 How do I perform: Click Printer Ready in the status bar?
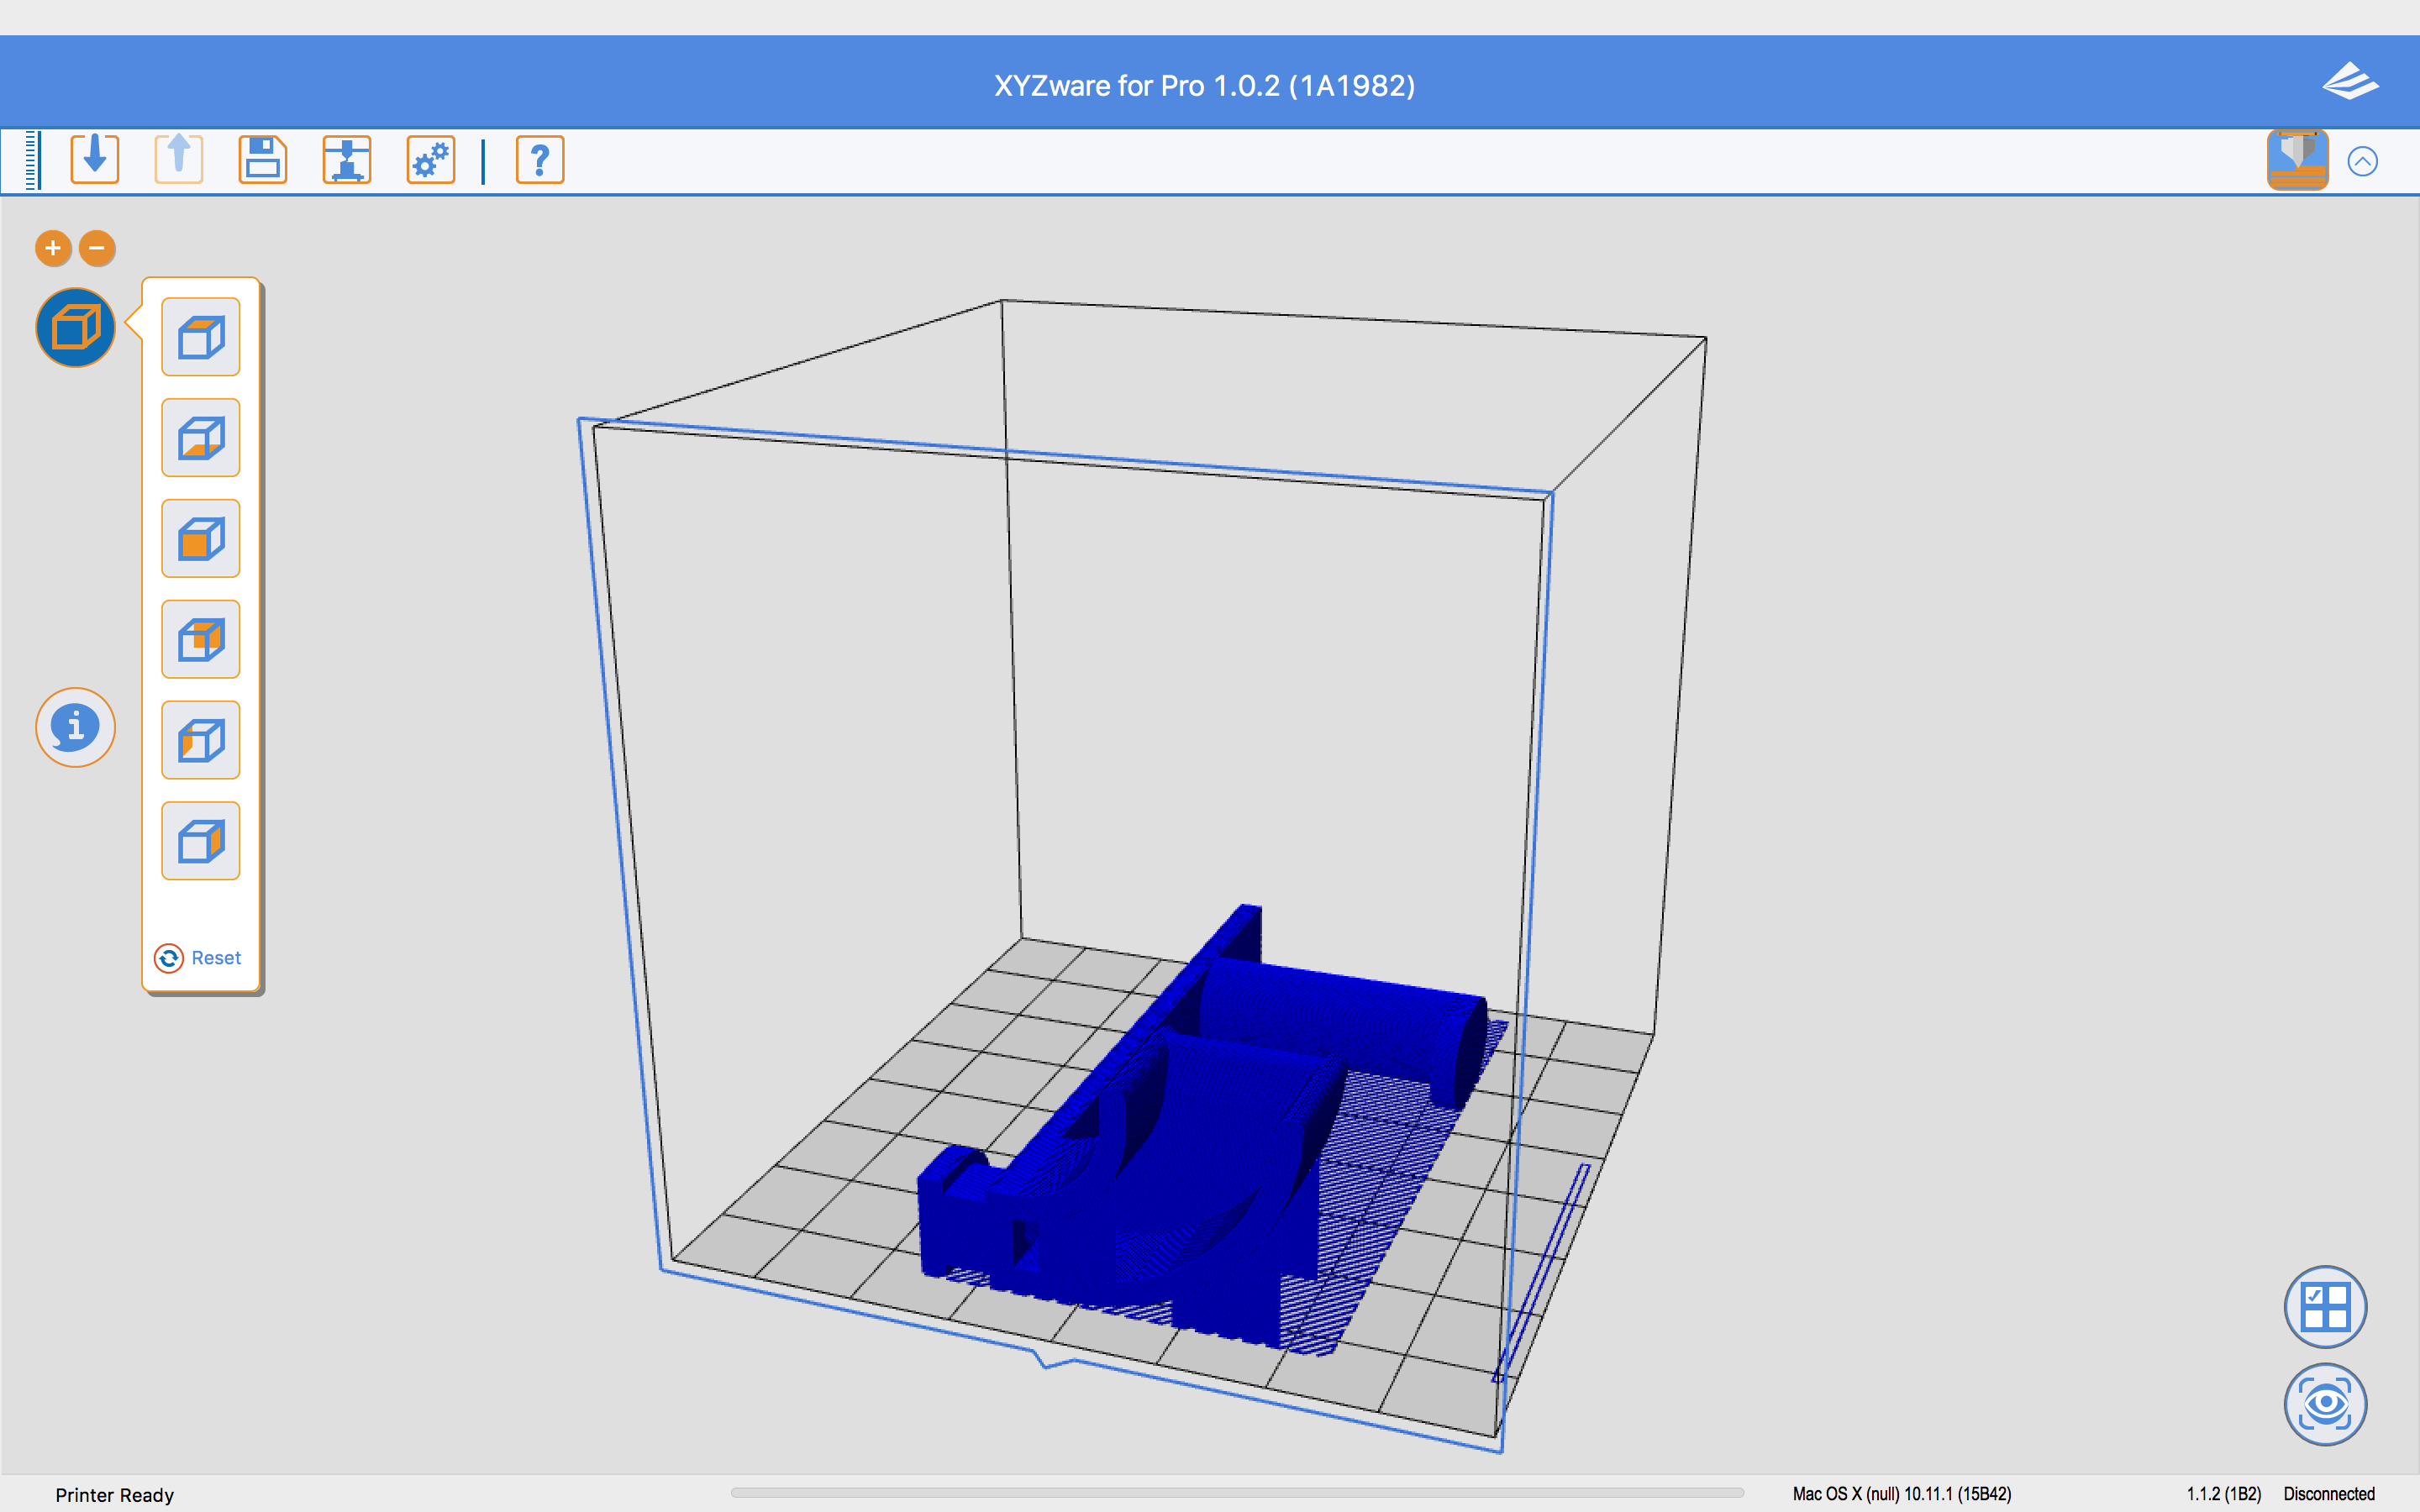(x=114, y=1494)
